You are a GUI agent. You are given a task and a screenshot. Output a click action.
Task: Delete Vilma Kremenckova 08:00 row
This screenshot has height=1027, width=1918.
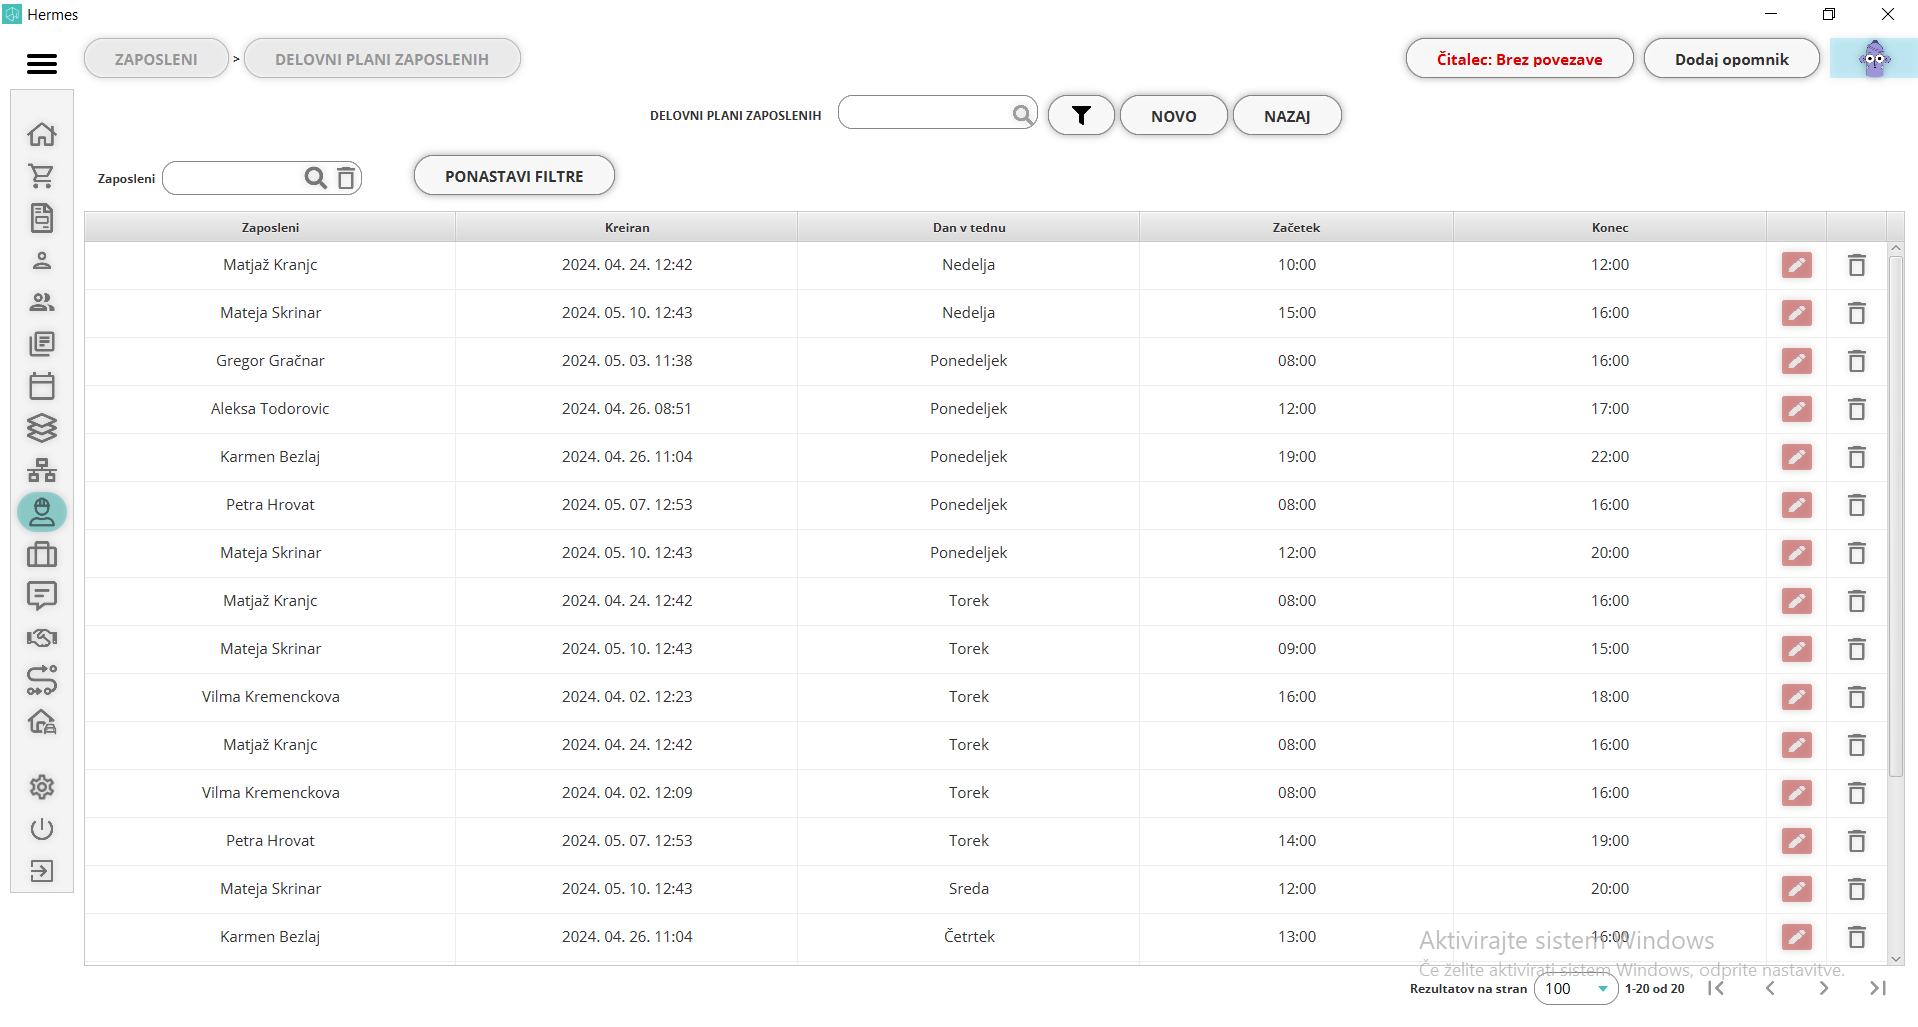(x=1857, y=793)
